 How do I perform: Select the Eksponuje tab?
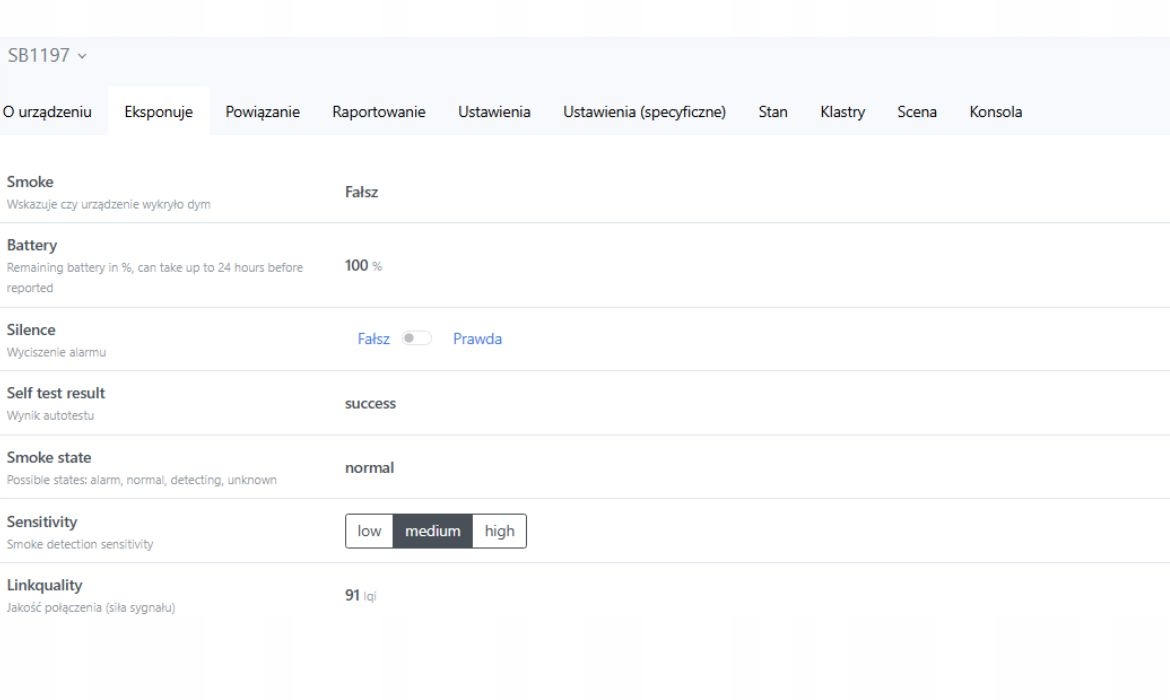click(x=158, y=112)
